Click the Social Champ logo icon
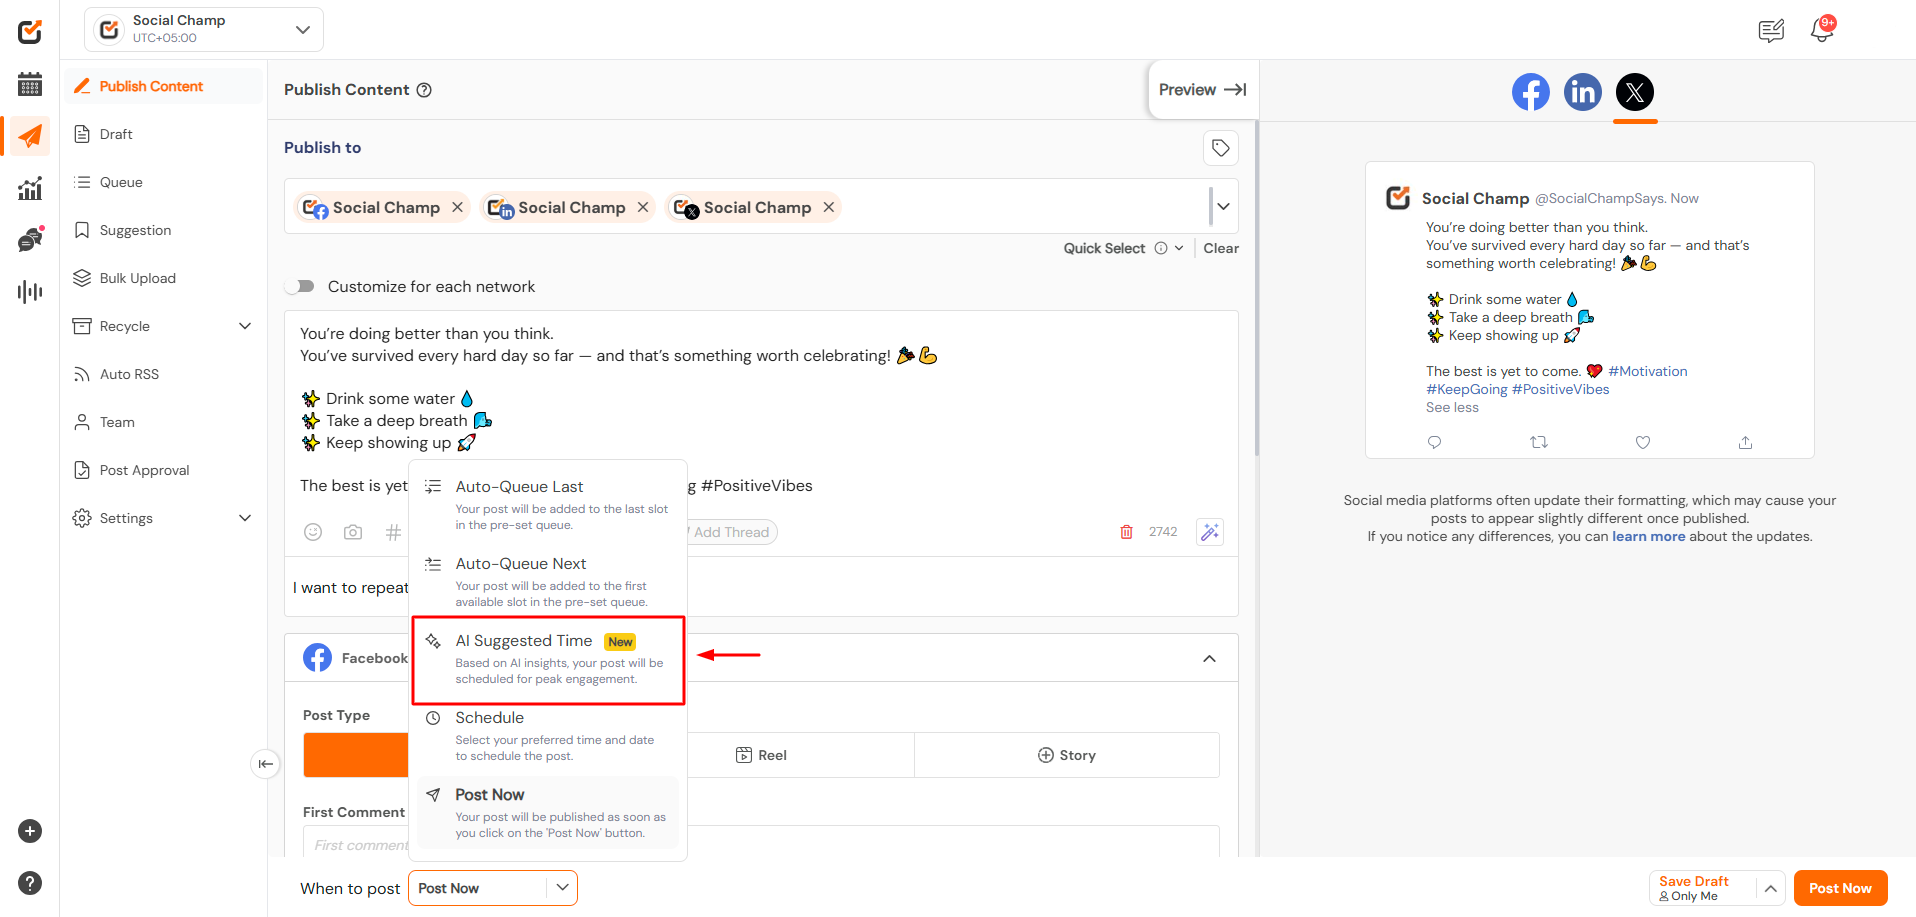The image size is (1916, 917). click(x=30, y=32)
